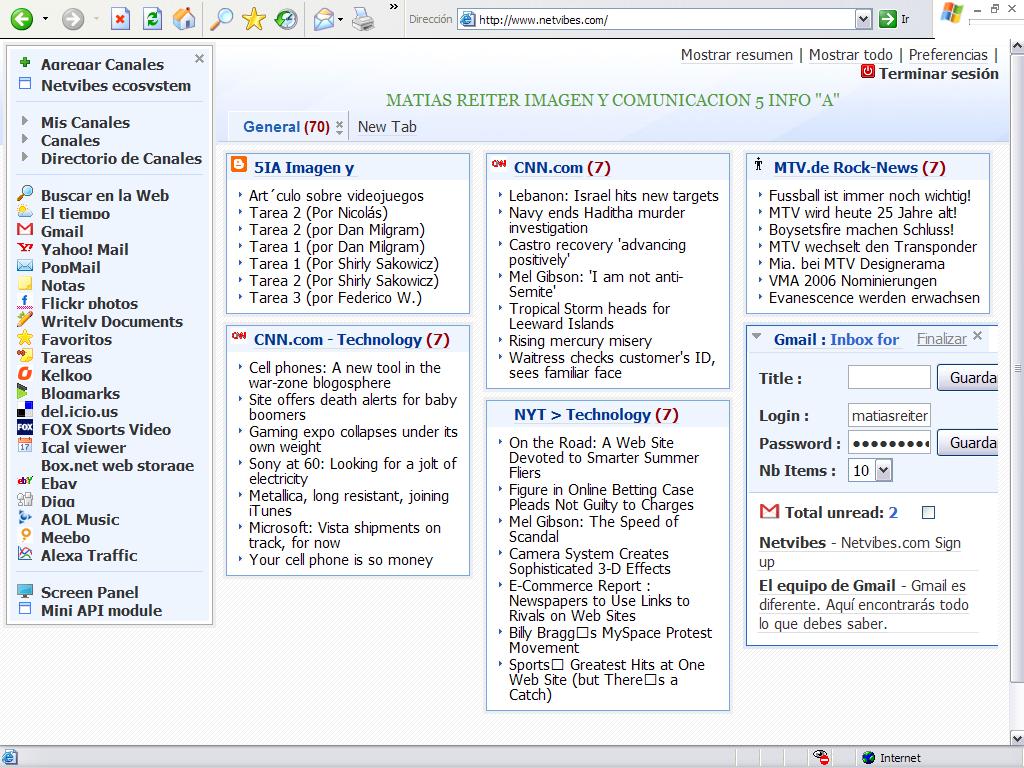This screenshot has height=768, width=1024.
Task: Click the El tiempo weather icon
Action: coord(25,212)
